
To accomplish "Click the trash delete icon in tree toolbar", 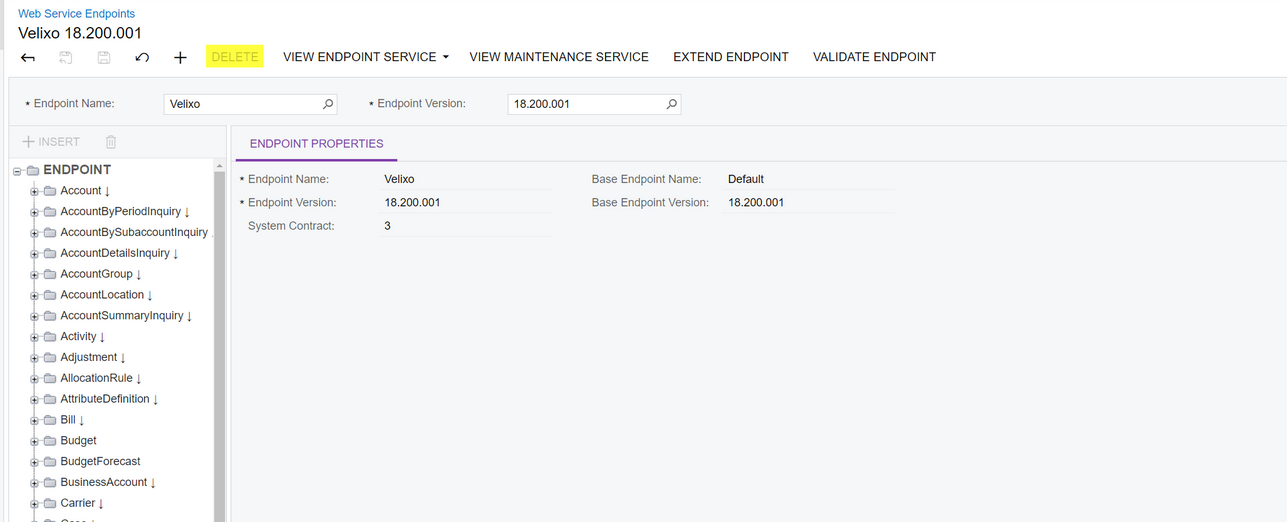I will [111, 142].
